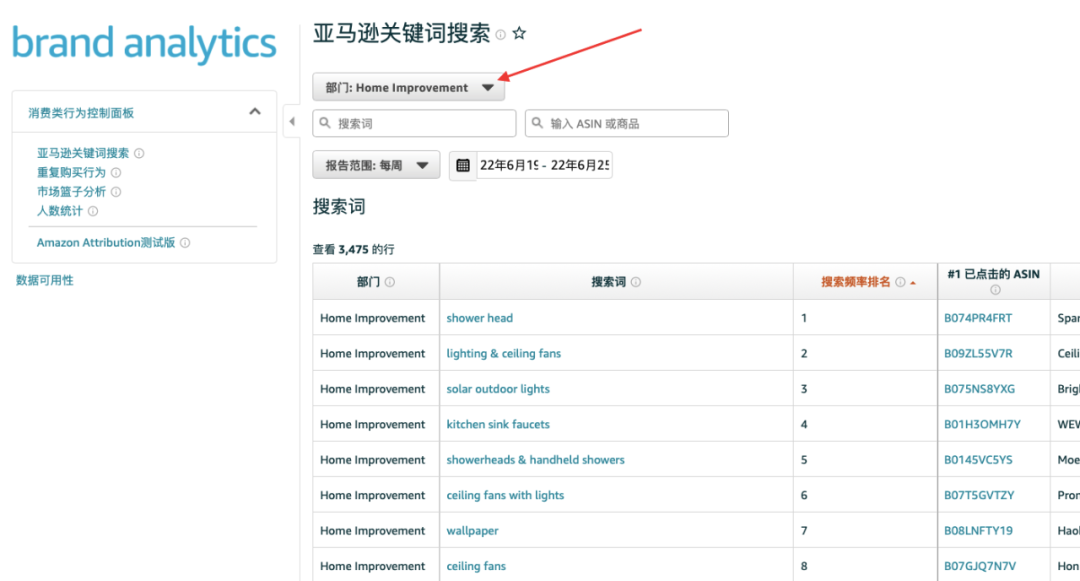
Task: Click magnifier icon in the 搜索词 search box
Action: (x=325, y=123)
